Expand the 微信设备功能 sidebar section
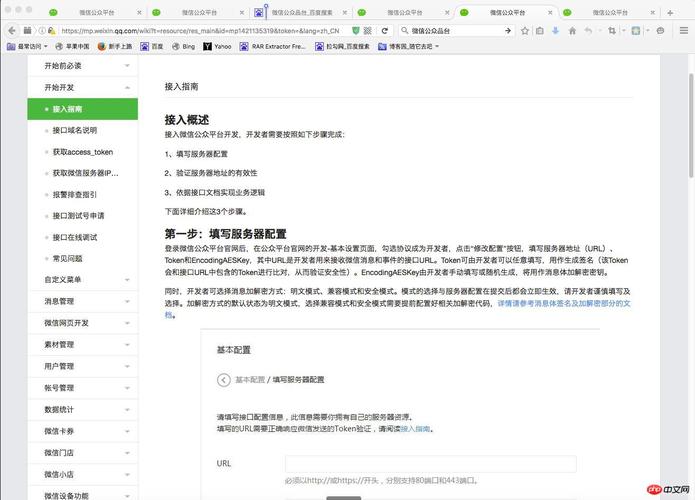Image resolution: width=695 pixels, height=500 pixels. pyautogui.click(x=83, y=494)
